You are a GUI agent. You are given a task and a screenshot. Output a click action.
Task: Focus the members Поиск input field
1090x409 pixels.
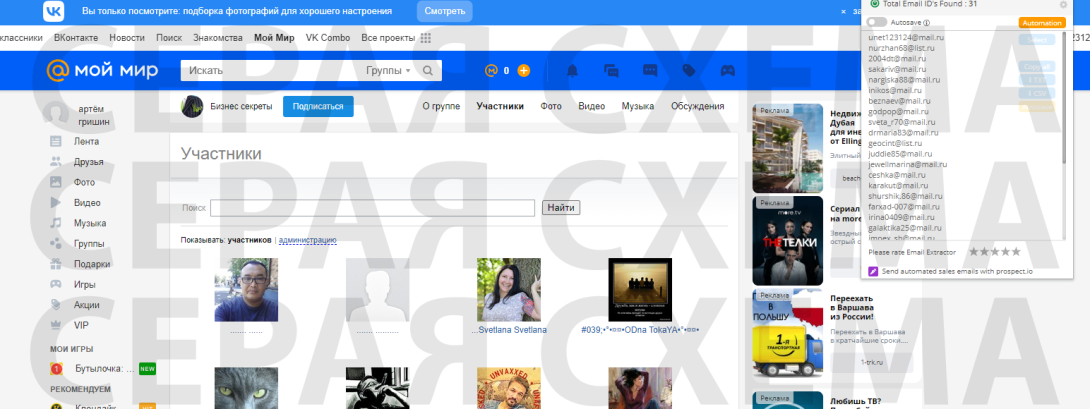point(373,207)
